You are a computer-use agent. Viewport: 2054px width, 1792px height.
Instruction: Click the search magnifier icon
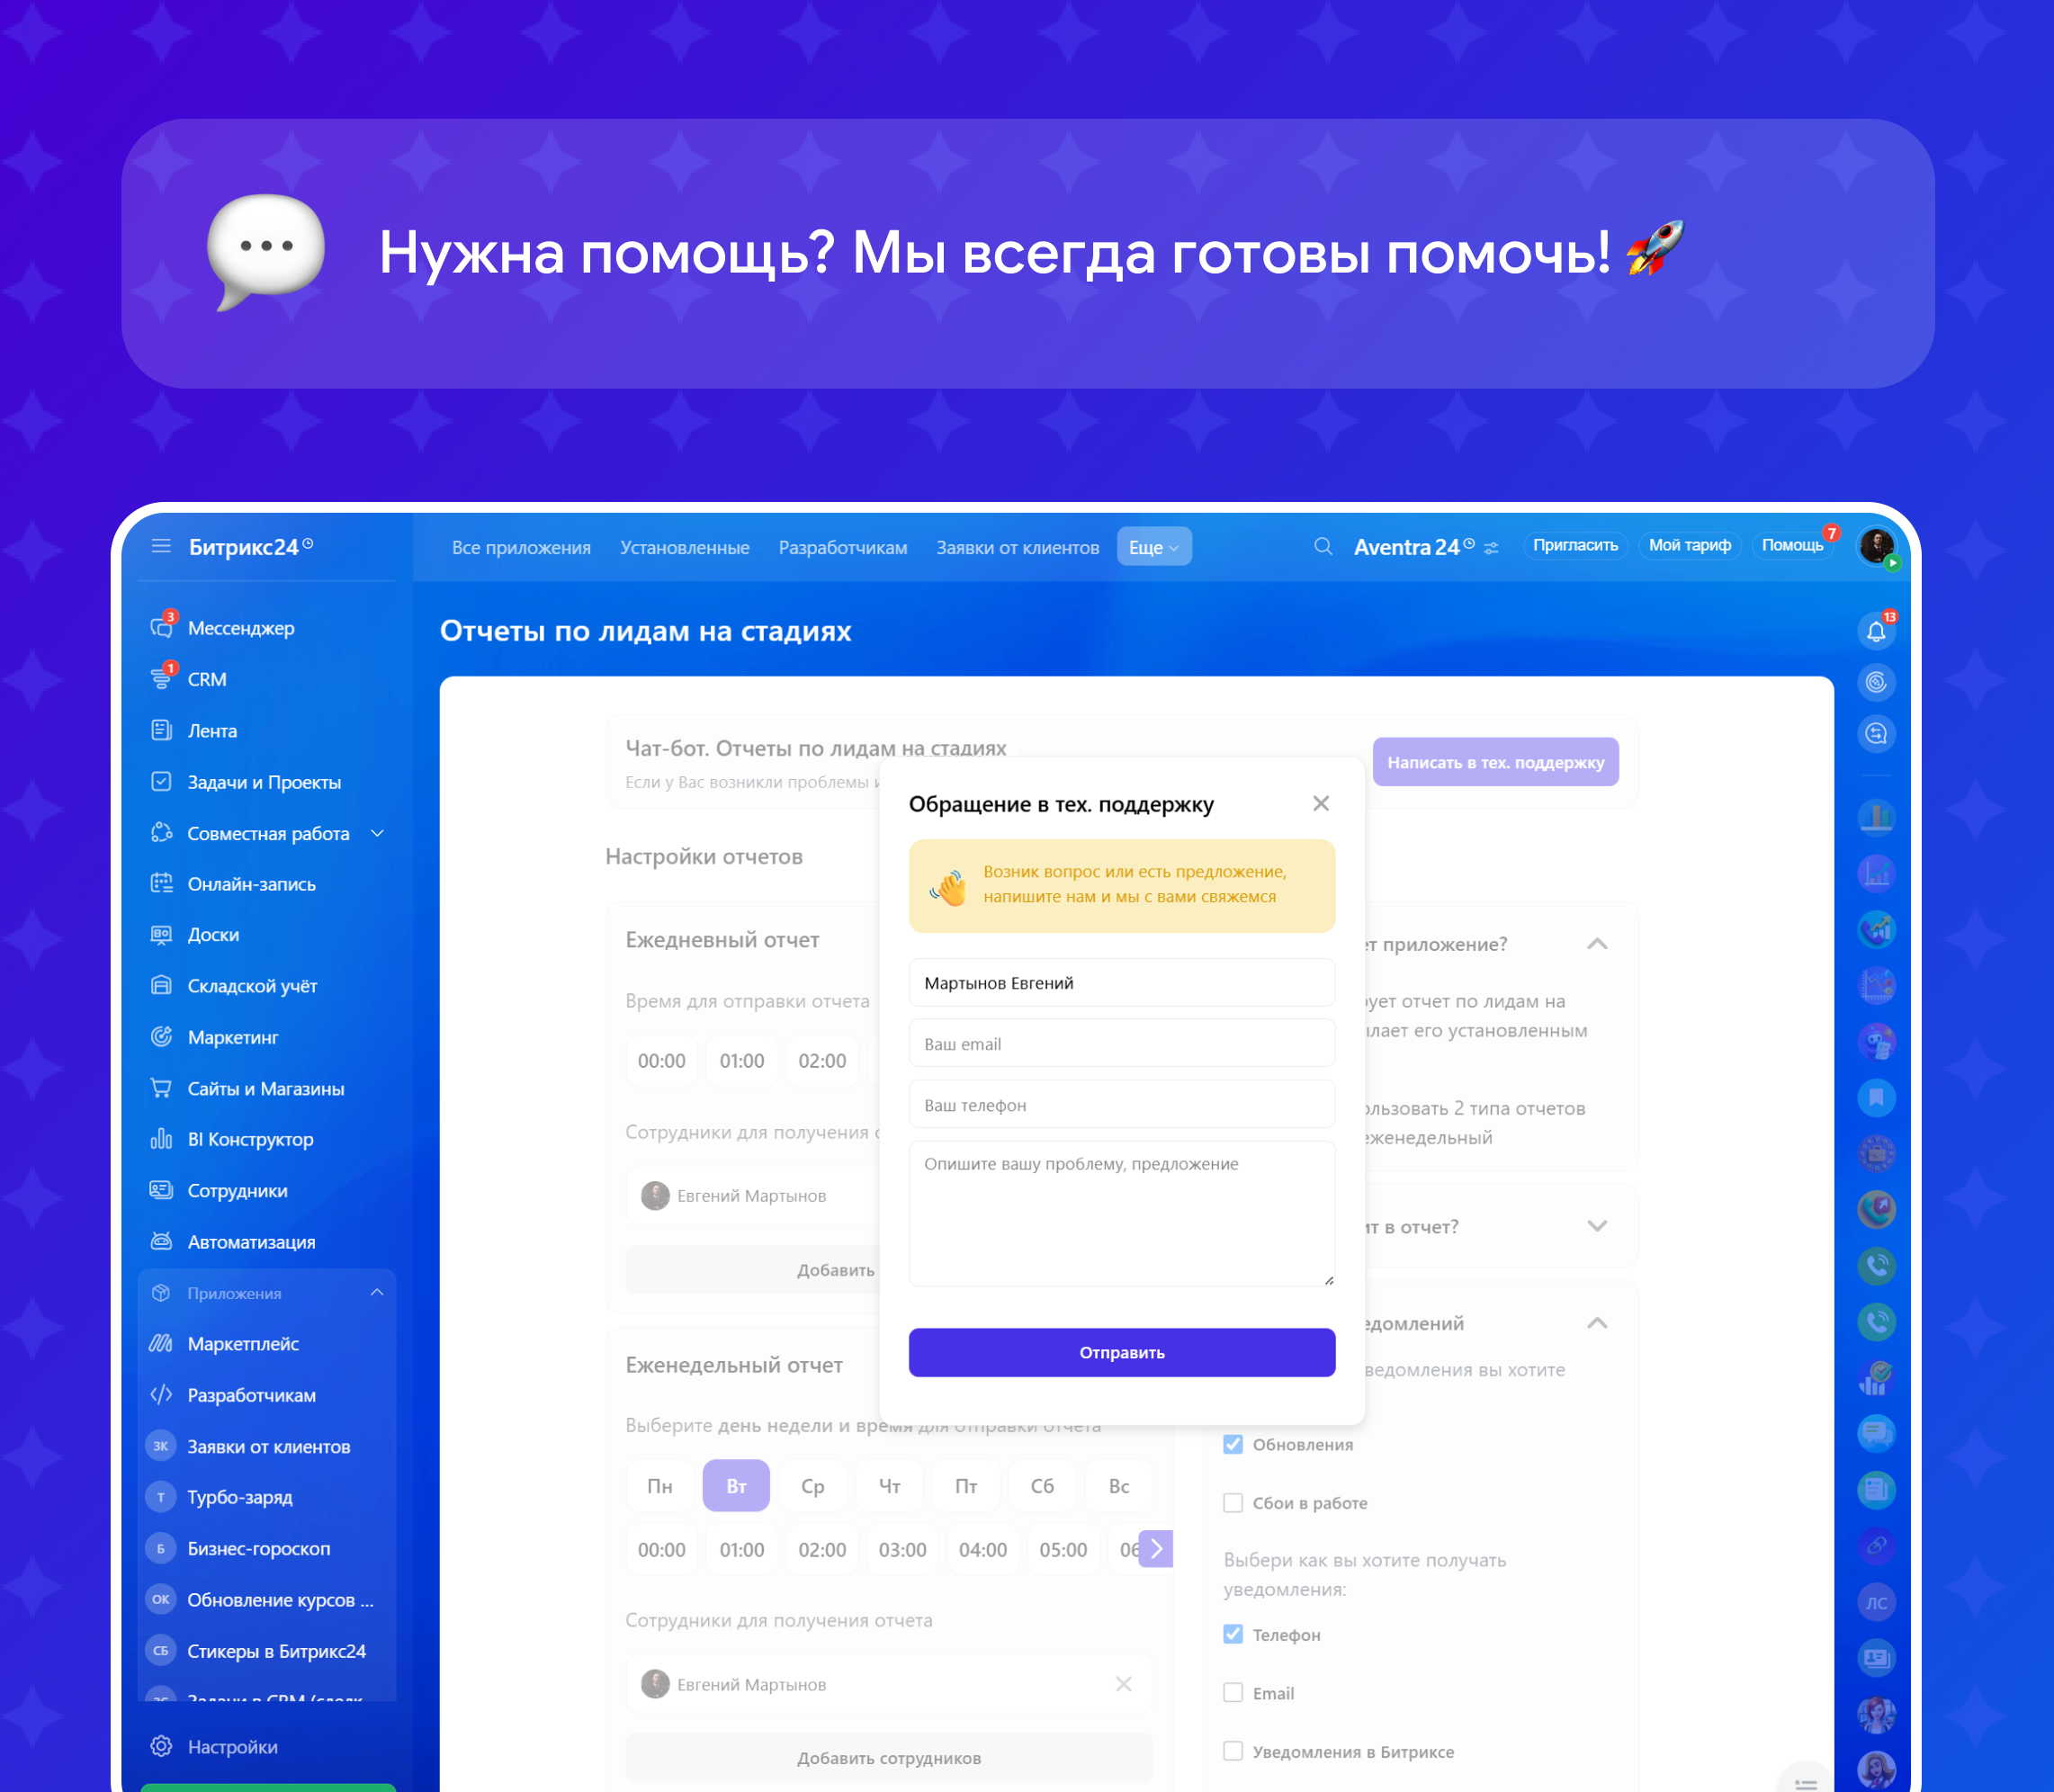tap(1322, 546)
